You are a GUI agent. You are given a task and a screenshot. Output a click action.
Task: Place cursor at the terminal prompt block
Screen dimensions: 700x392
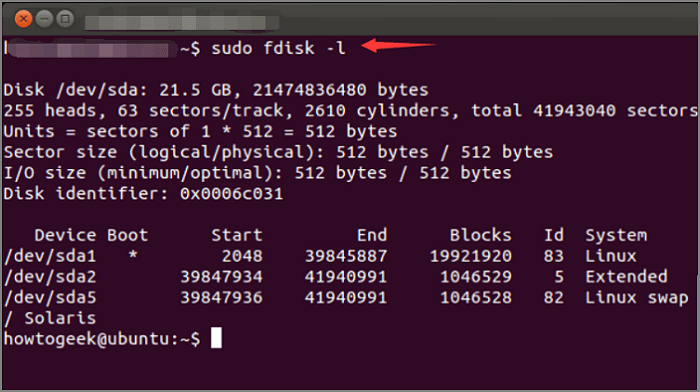pyautogui.click(x=216, y=338)
